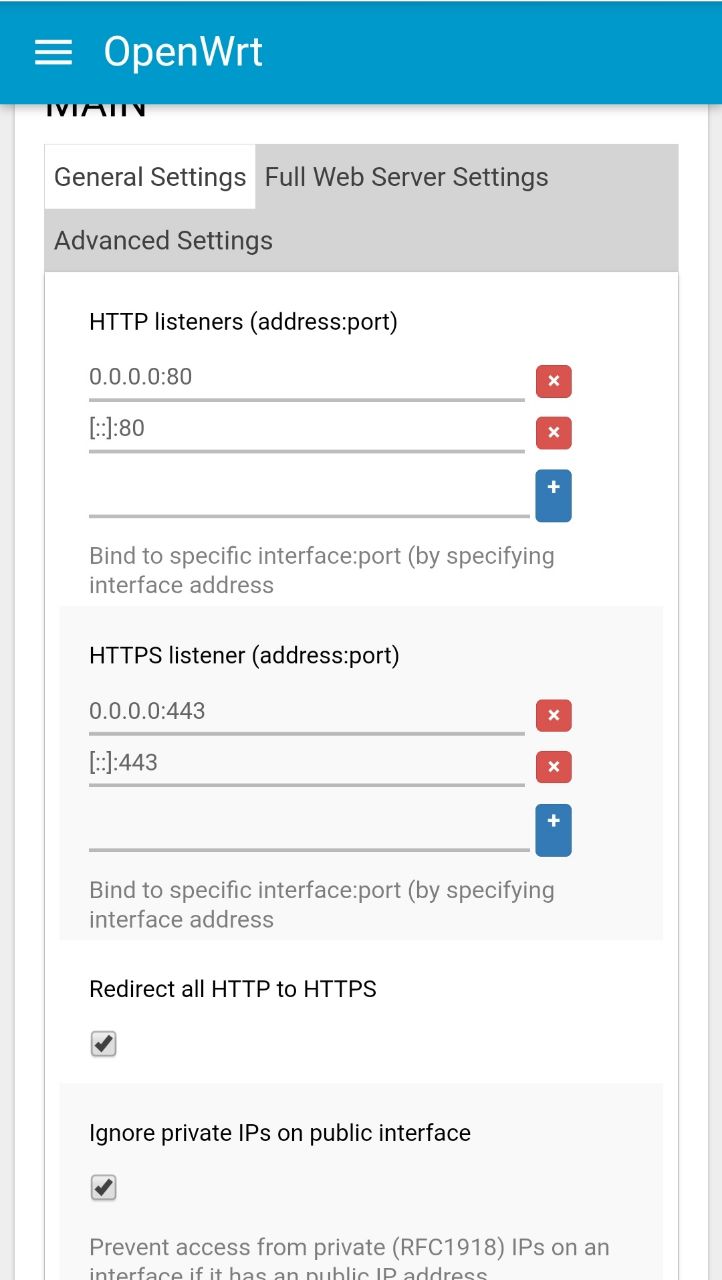Focus the empty new HTTPS listener field

point(309,830)
